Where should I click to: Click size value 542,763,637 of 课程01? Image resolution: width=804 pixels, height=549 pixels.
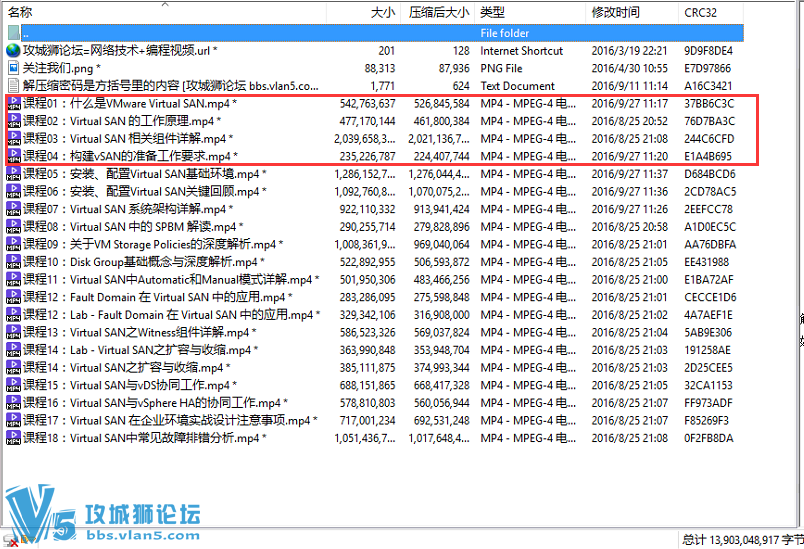tap(367, 104)
